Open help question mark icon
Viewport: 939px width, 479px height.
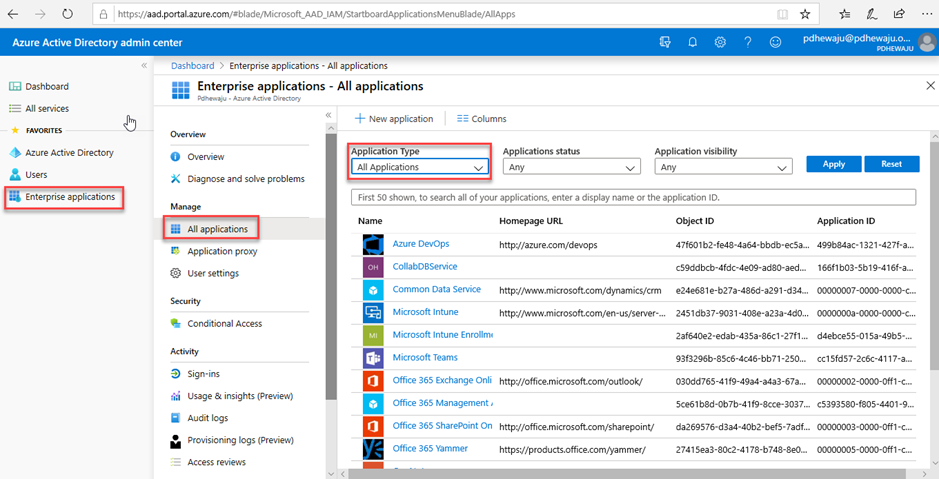[x=748, y=43]
